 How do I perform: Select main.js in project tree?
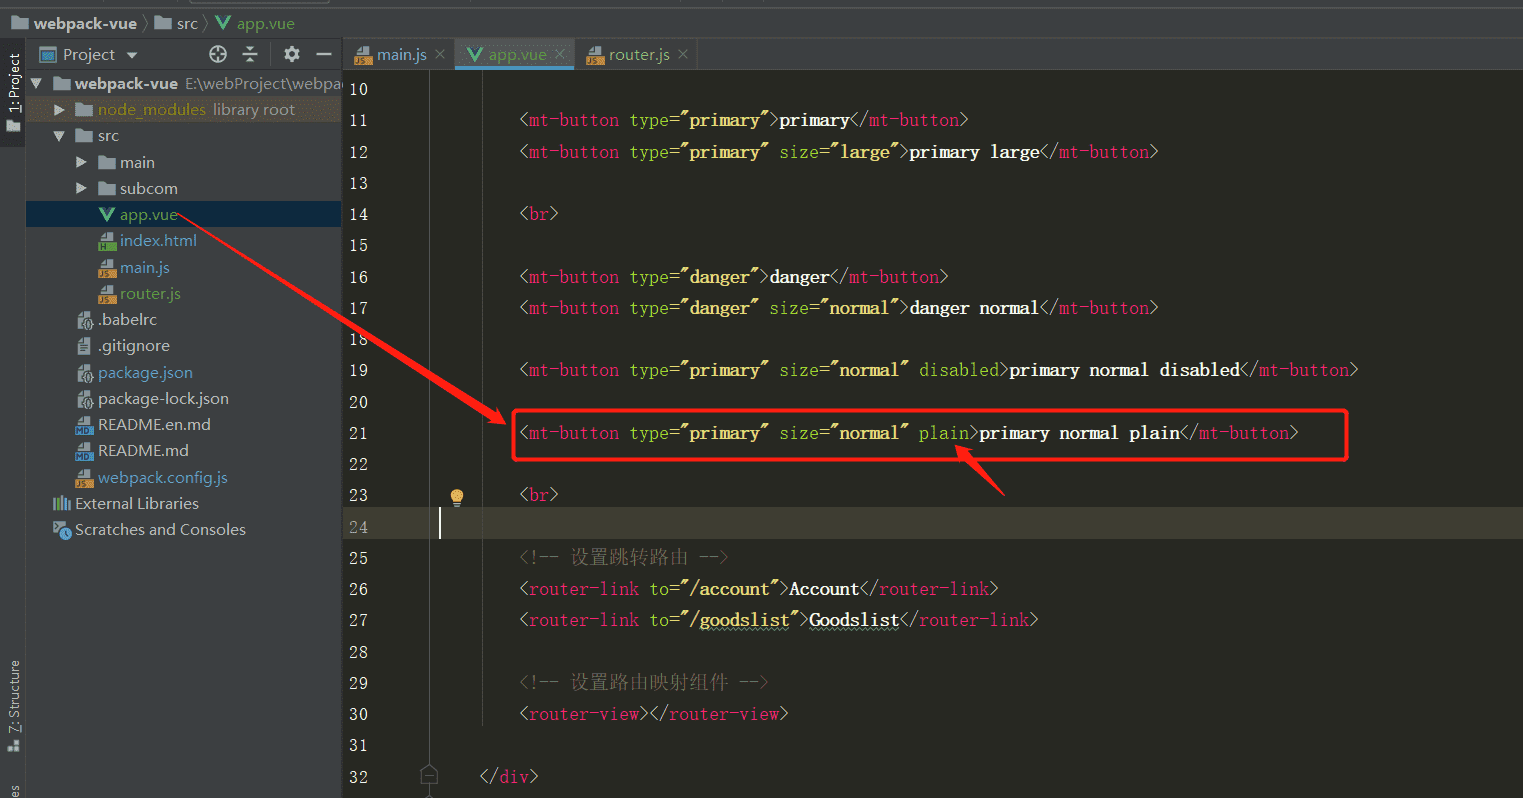pyautogui.click(x=145, y=267)
